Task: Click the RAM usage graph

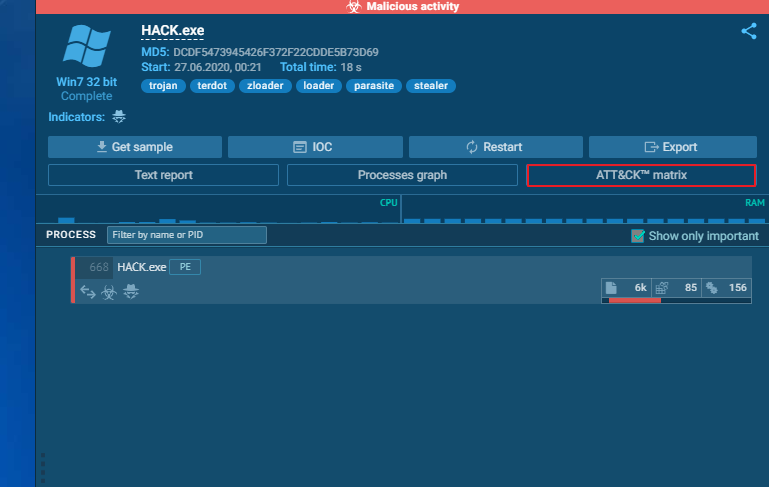Action: point(585,209)
